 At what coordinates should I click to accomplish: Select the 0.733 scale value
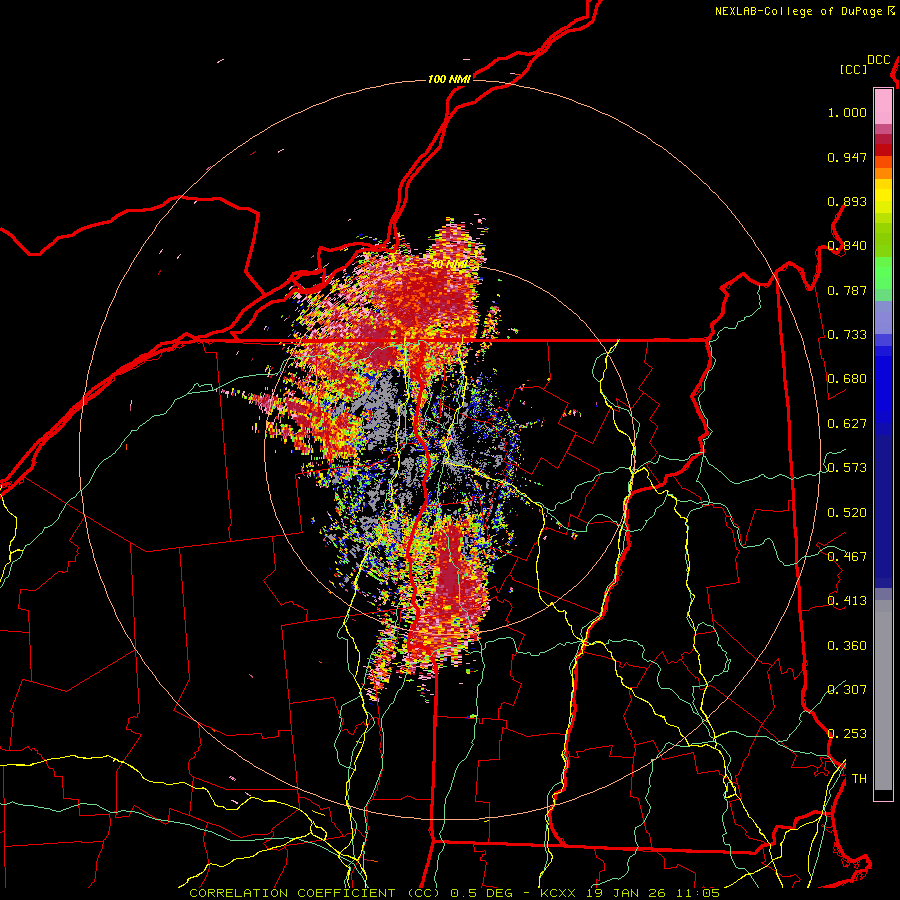[x=847, y=335]
